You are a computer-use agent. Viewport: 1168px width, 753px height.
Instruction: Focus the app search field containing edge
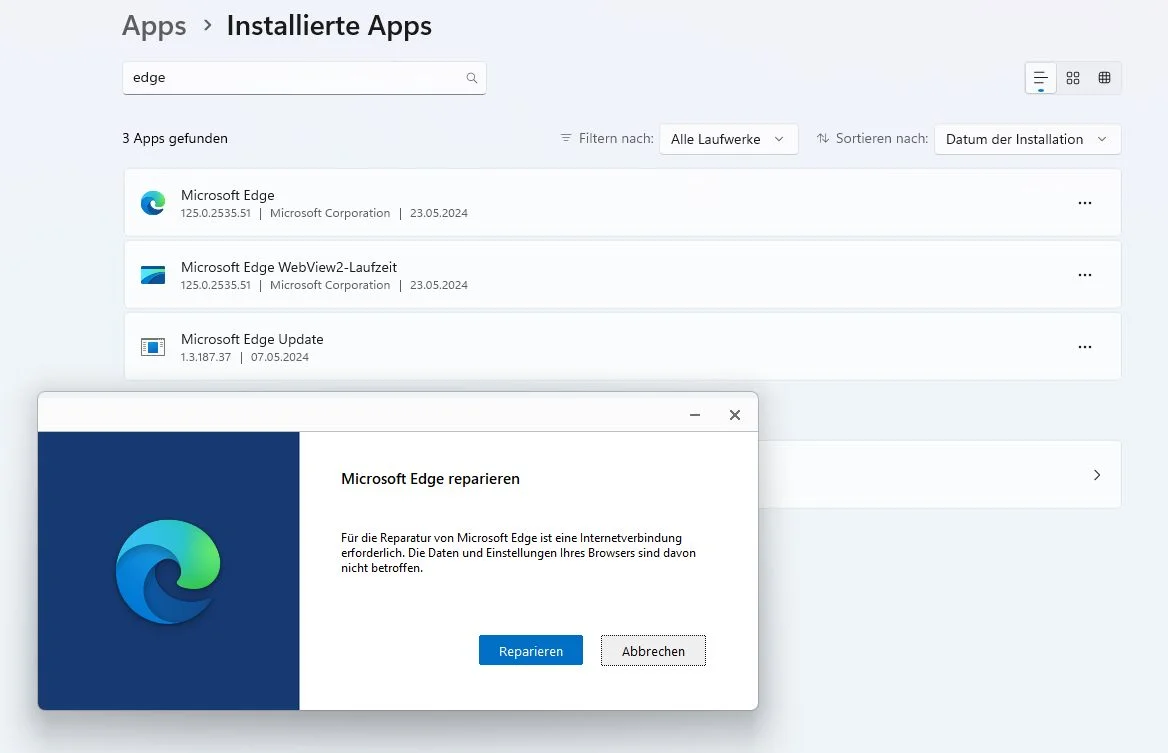pos(304,78)
